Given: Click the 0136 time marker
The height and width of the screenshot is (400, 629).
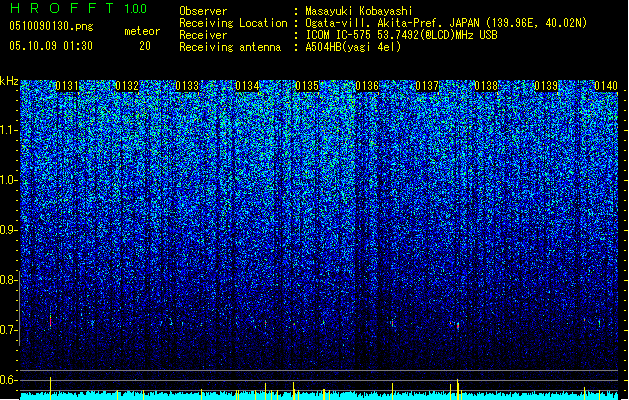Looking at the screenshot, I should click(x=367, y=86).
